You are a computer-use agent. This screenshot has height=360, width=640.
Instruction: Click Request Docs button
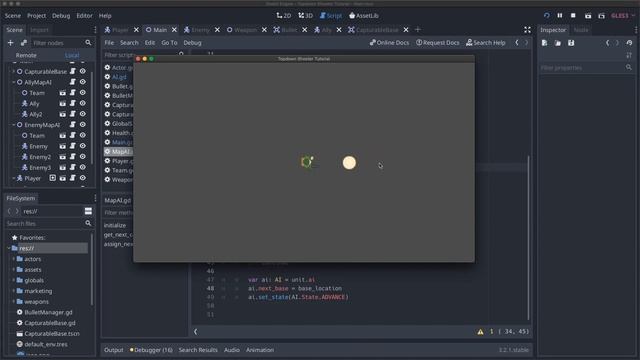438,42
